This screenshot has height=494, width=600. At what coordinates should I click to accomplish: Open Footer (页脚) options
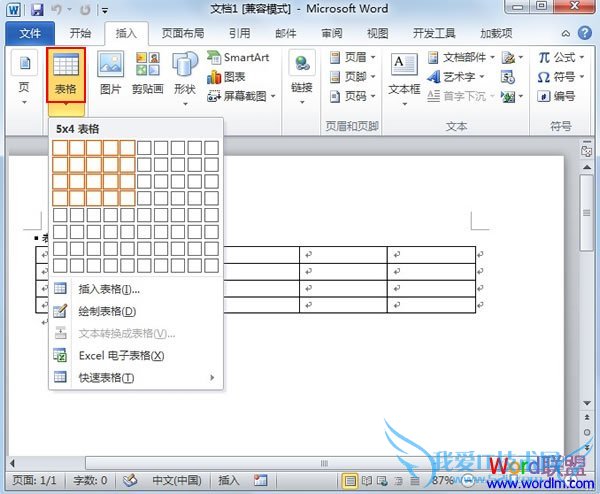click(352, 77)
